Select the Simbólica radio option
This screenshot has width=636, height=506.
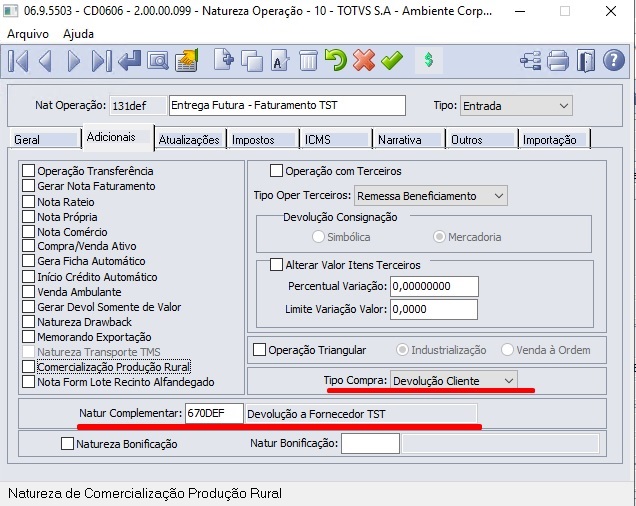coord(318,237)
